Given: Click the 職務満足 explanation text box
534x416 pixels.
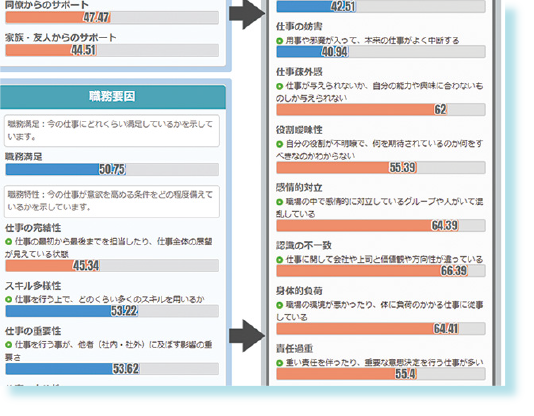Looking at the screenshot, I should click(x=112, y=131).
